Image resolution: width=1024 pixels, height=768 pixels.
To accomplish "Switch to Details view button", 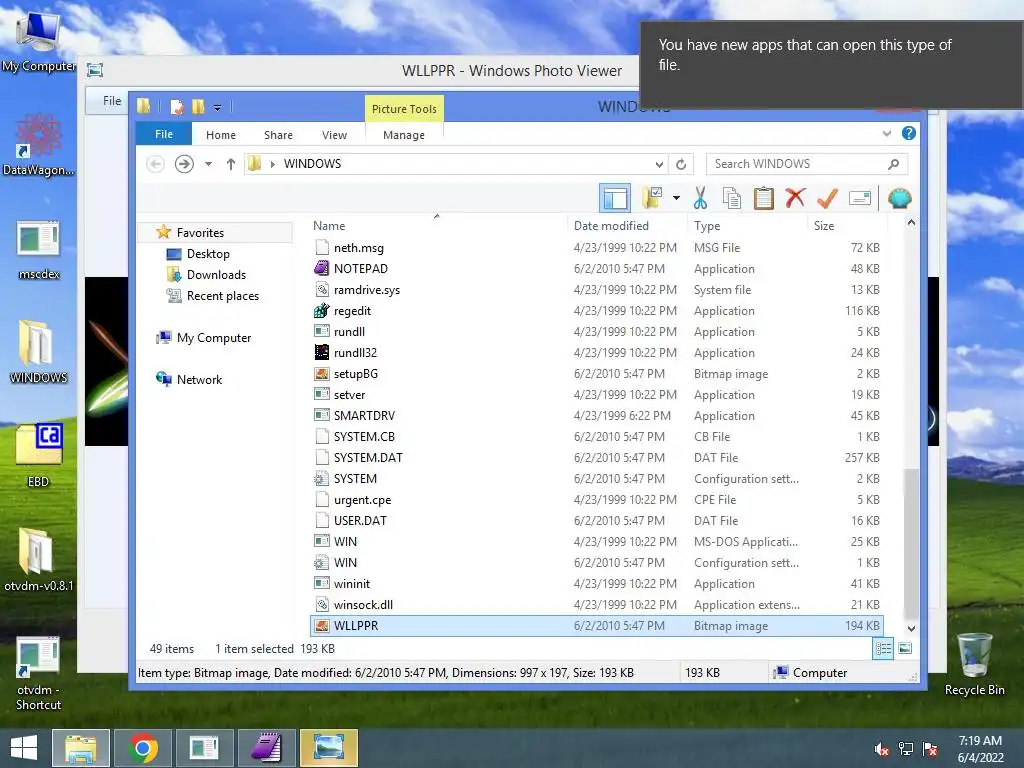I will 883,648.
